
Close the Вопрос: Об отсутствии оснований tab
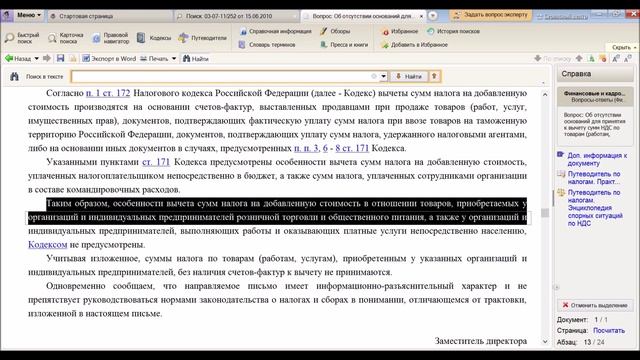click(421, 16)
